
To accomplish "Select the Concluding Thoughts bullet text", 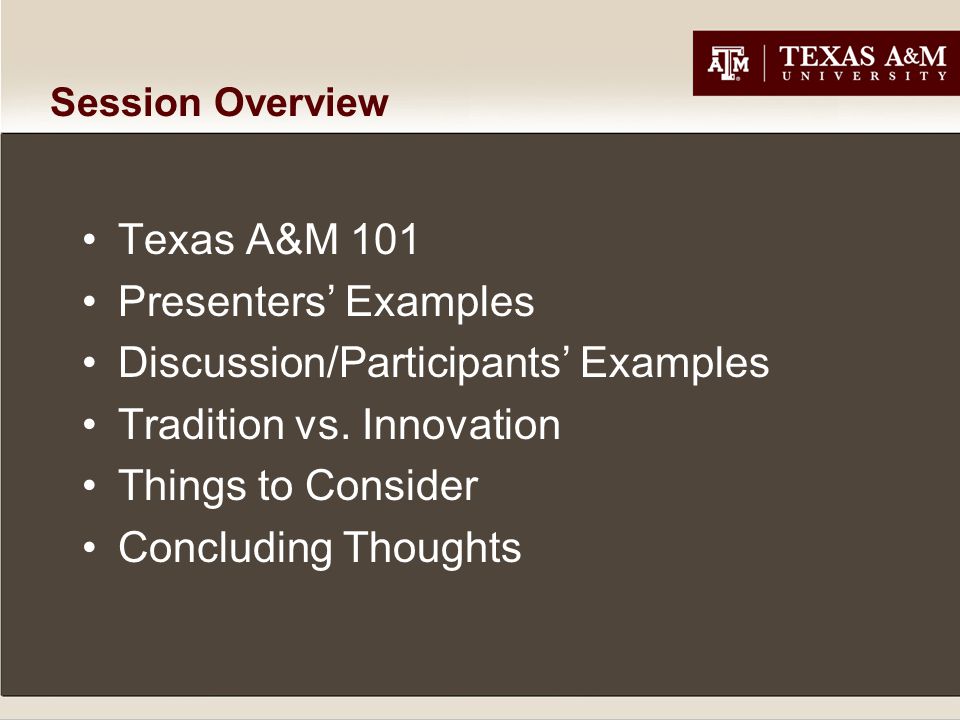I will [x=320, y=547].
